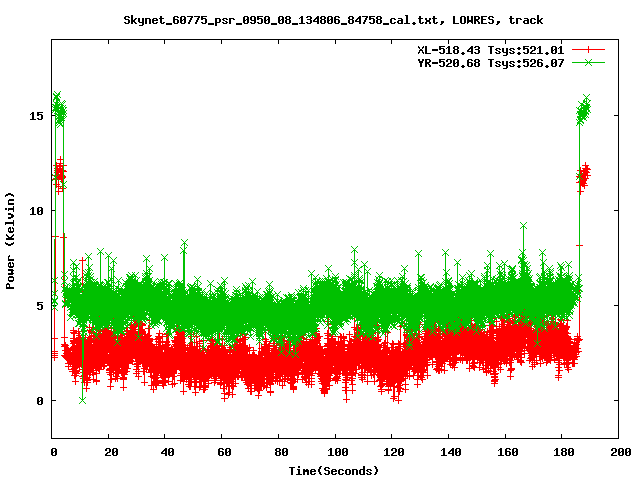
Task: Click the highest green spike near 166 seconds
Action: [524, 226]
